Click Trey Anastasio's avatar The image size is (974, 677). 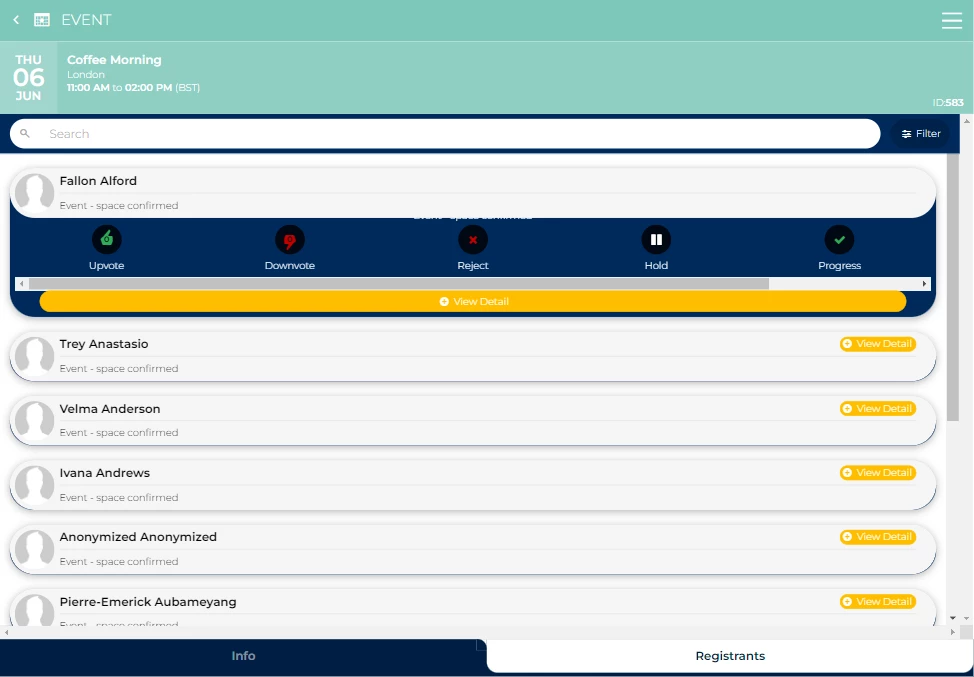[34, 357]
